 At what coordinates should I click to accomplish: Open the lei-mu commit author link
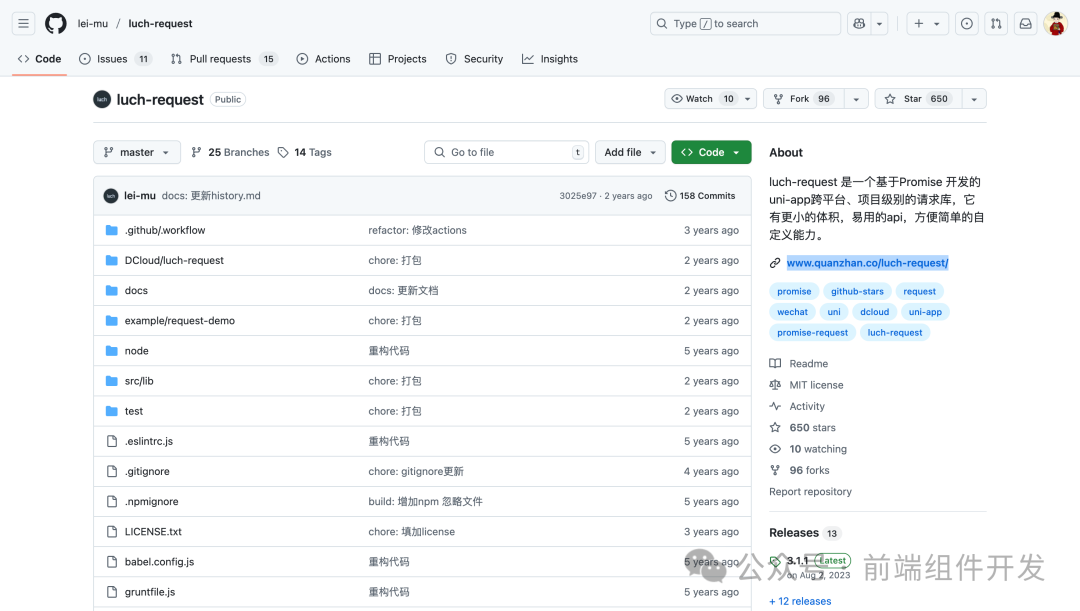click(140, 196)
